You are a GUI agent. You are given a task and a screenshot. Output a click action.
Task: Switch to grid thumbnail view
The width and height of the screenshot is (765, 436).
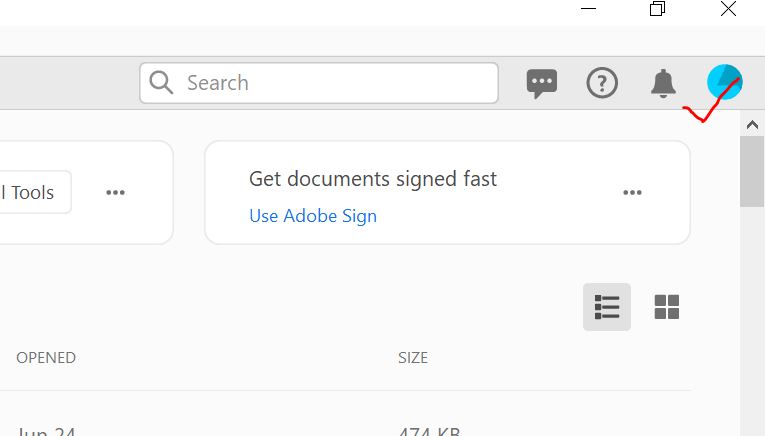click(x=667, y=307)
